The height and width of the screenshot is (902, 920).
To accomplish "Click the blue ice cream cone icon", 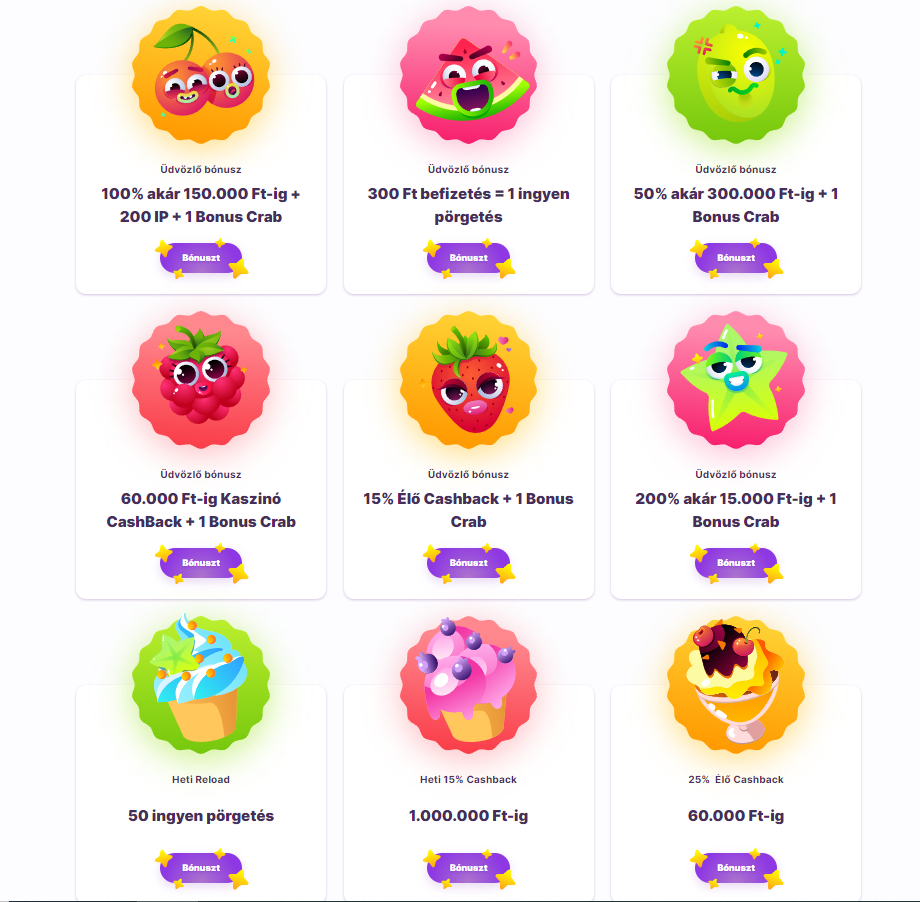I will (x=201, y=684).
